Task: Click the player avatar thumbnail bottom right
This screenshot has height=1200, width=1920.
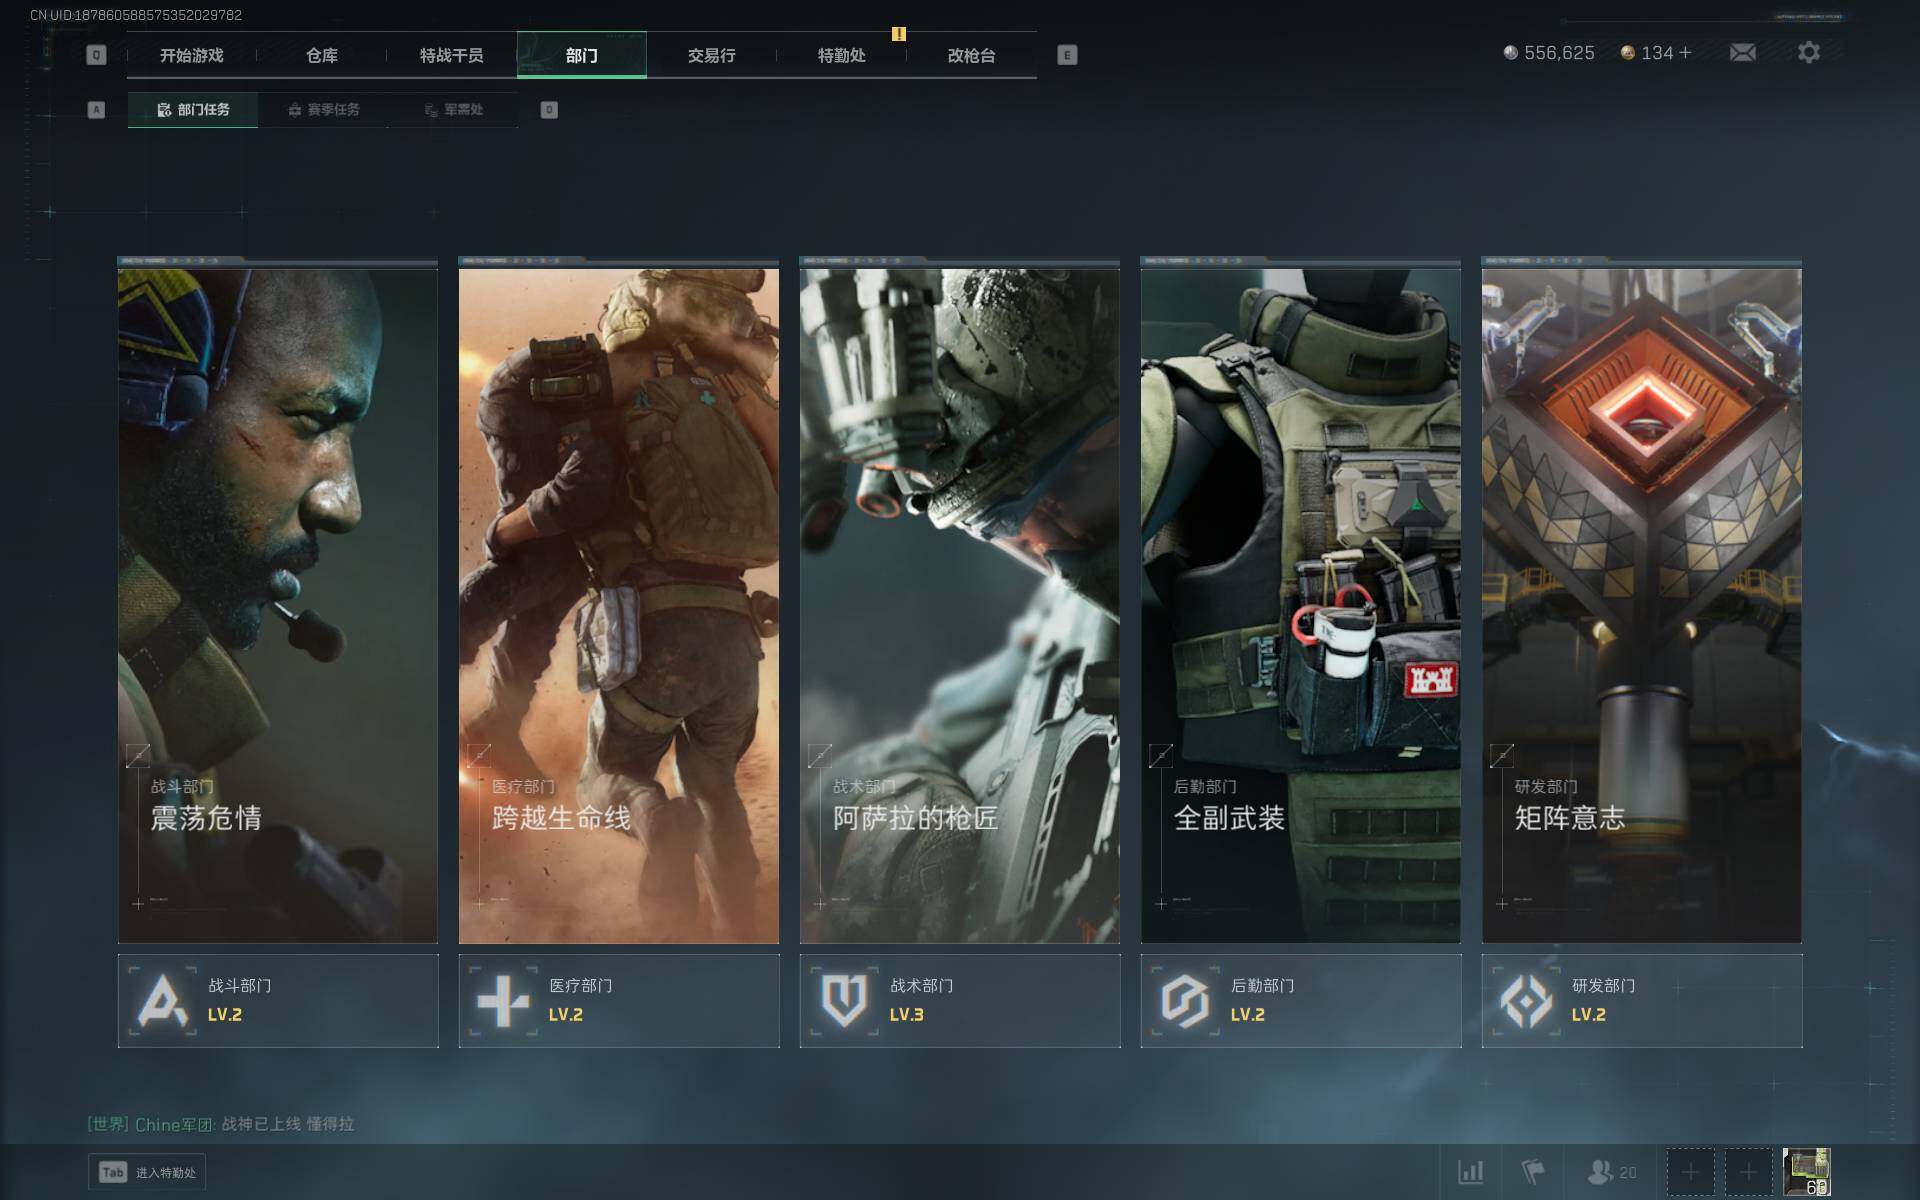Action: 1806,1171
